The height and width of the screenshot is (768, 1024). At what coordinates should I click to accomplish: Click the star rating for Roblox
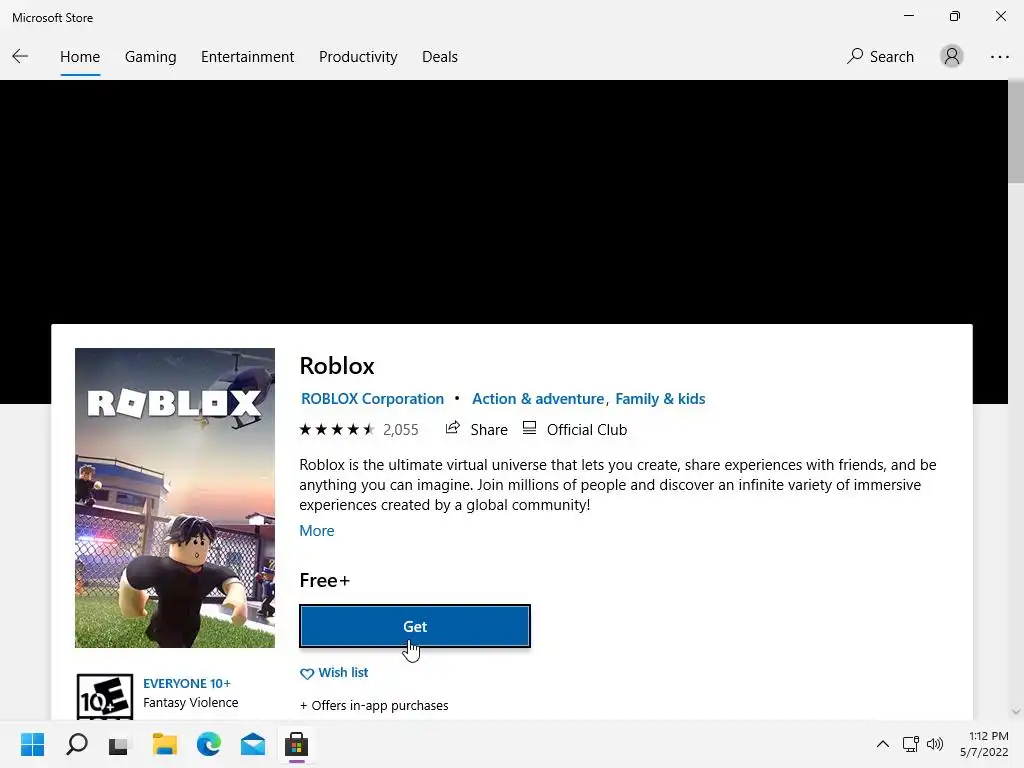coord(337,430)
